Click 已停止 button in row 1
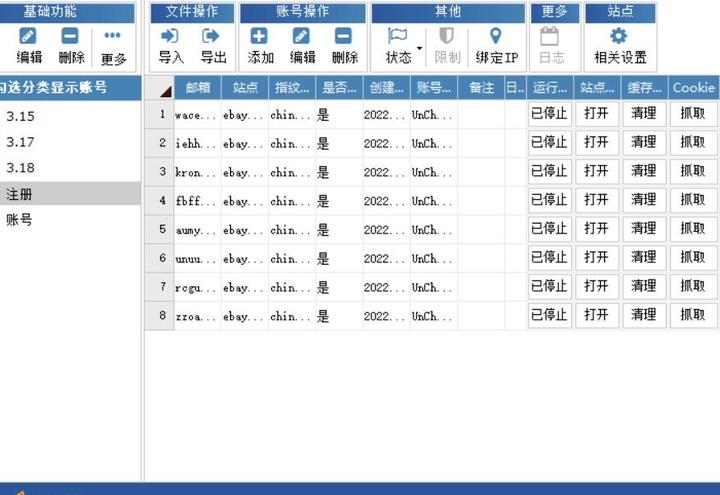720x495 pixels. 550,113
